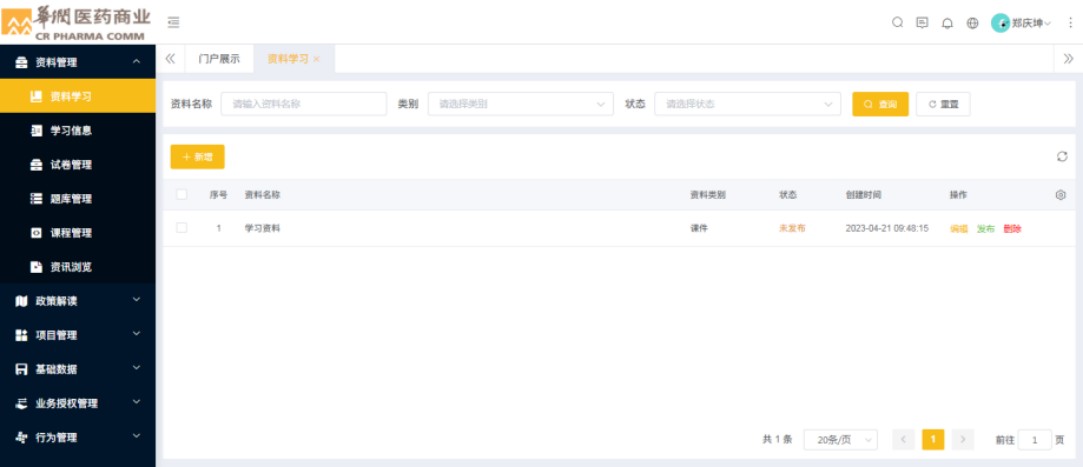
Task: Open the notification bell
Action: tap(947, 23)
